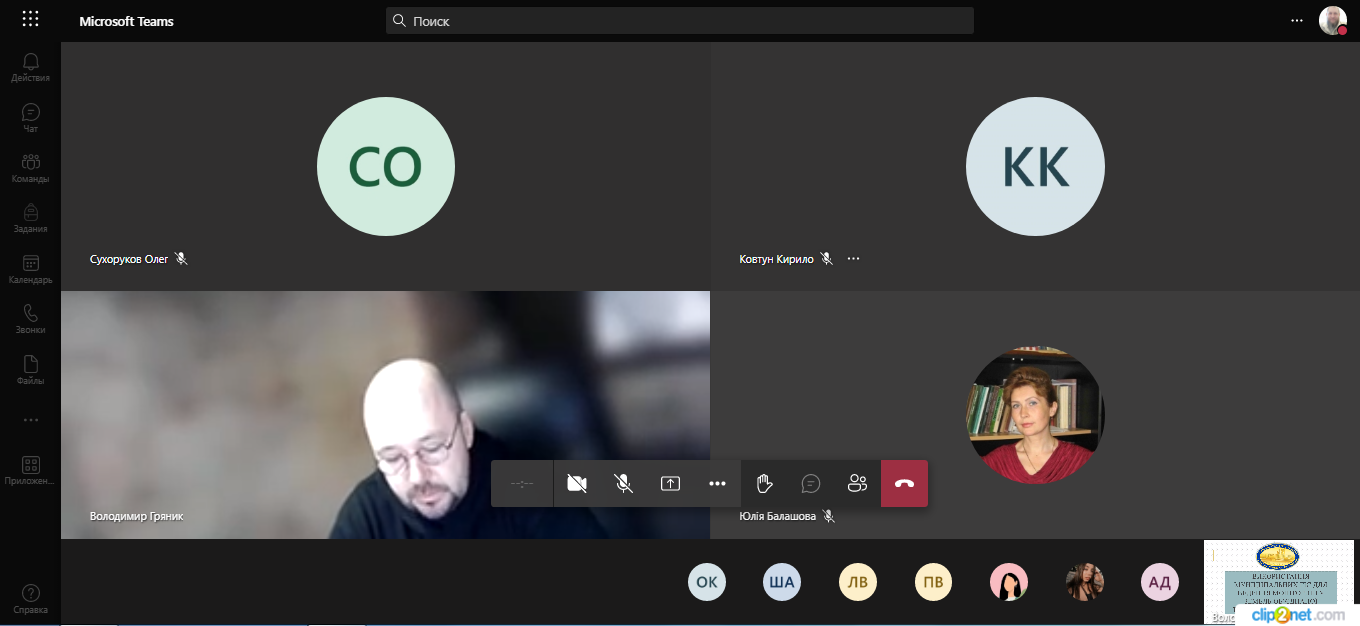
Task: Expand more apps ellipsis in sidebar
Action: [x=30, y=420]
